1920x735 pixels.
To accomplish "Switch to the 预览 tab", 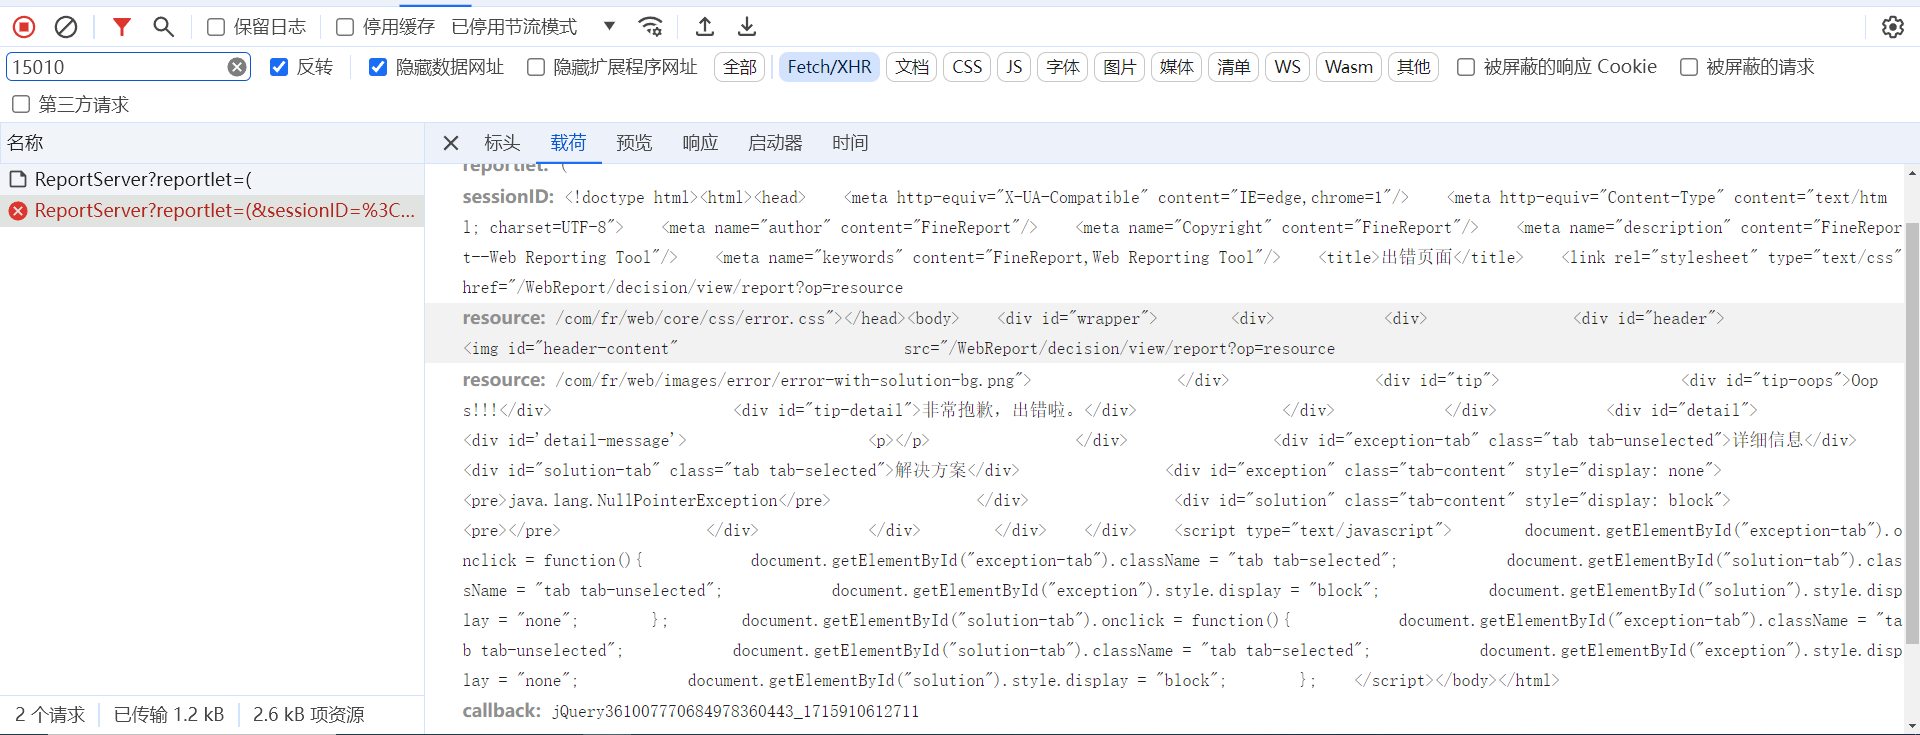I will coord(634,143).
